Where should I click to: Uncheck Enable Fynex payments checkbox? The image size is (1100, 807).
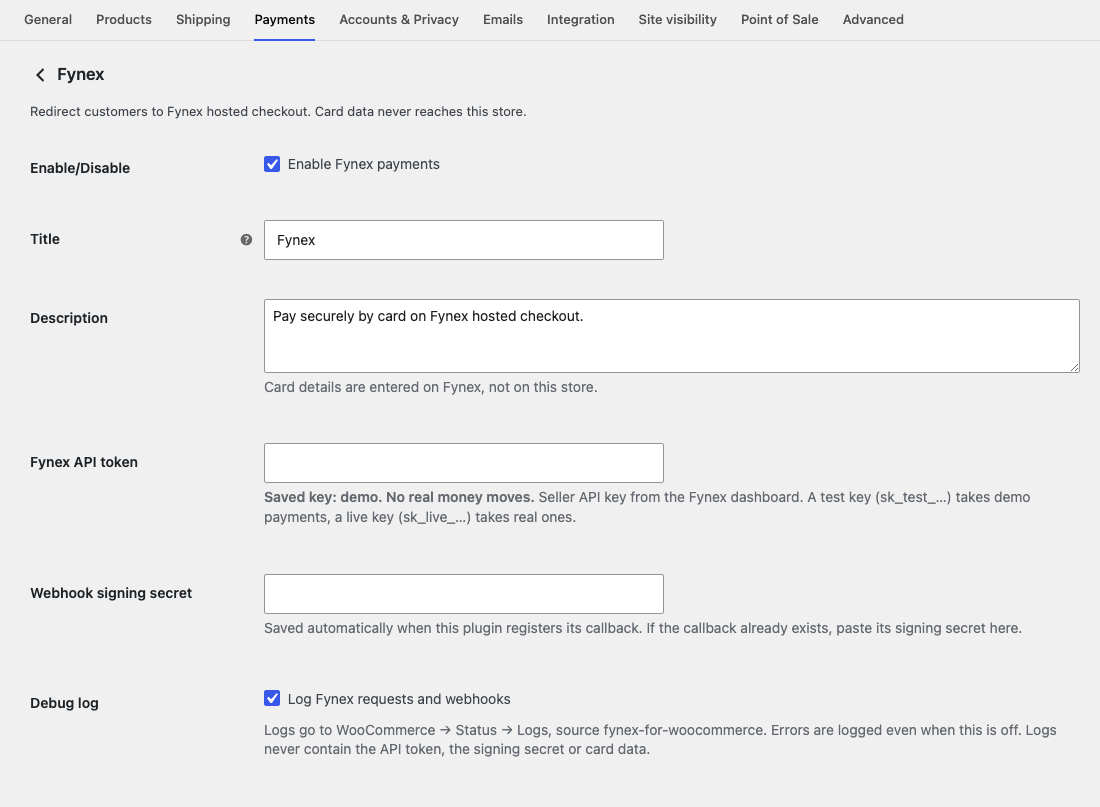coord(272,164)
